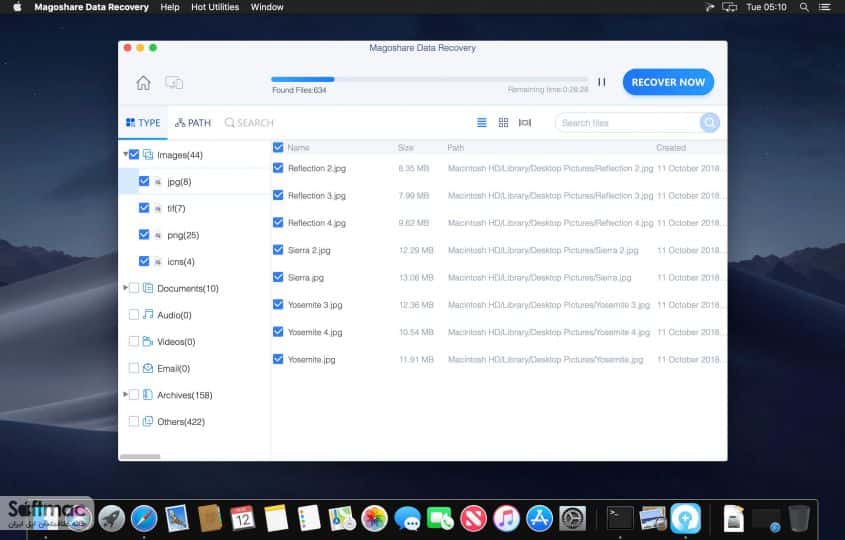
Task: Uncheck Yosemite.jpg file checkbox
Action: [x=278, y=359]
